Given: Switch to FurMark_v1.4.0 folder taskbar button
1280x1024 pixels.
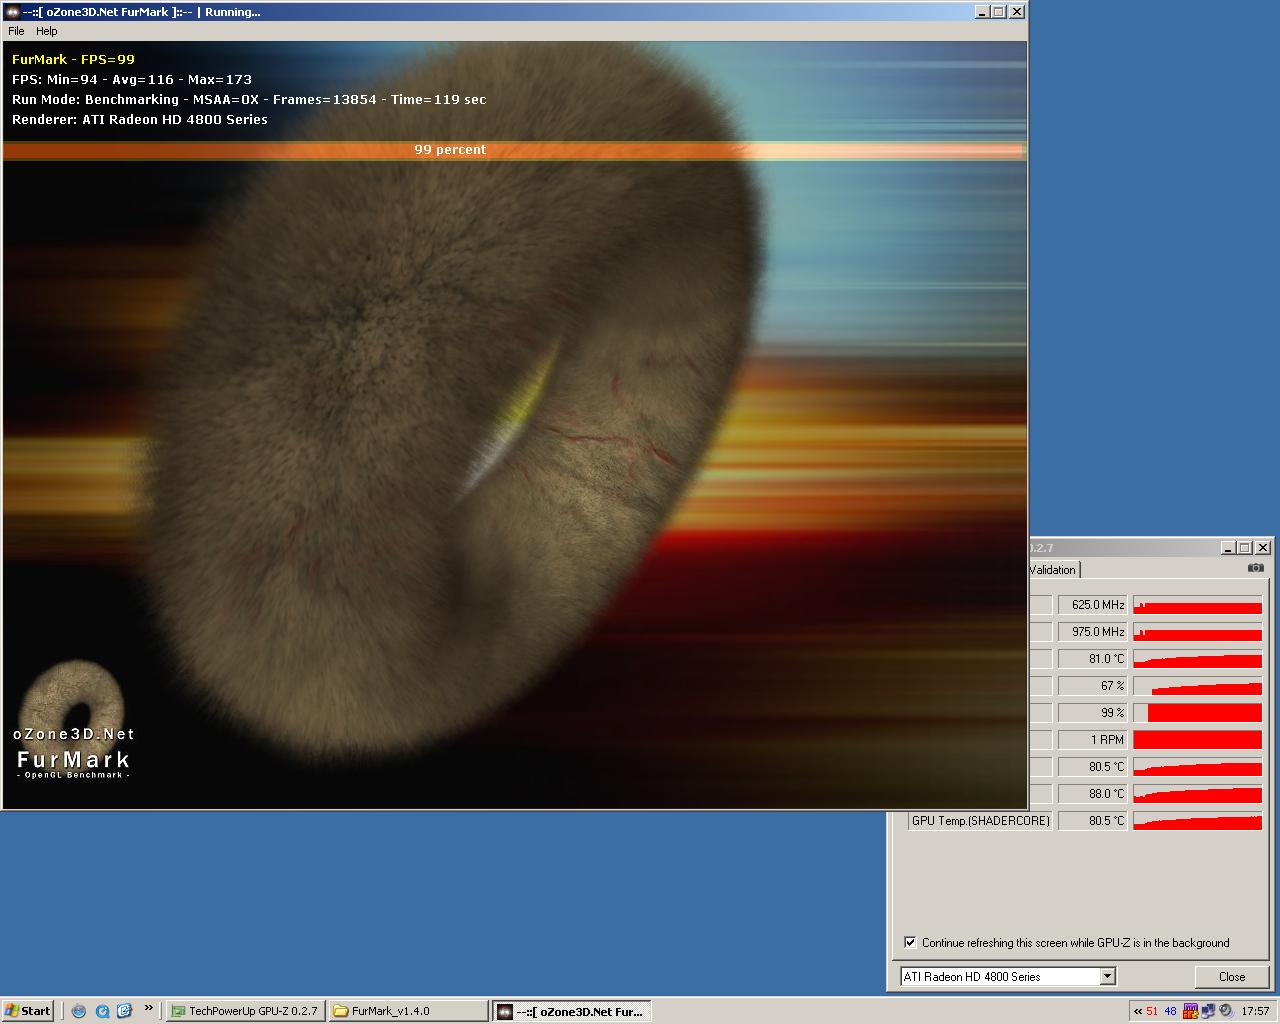Looking at the screenshot, I should pos(408,1011).
